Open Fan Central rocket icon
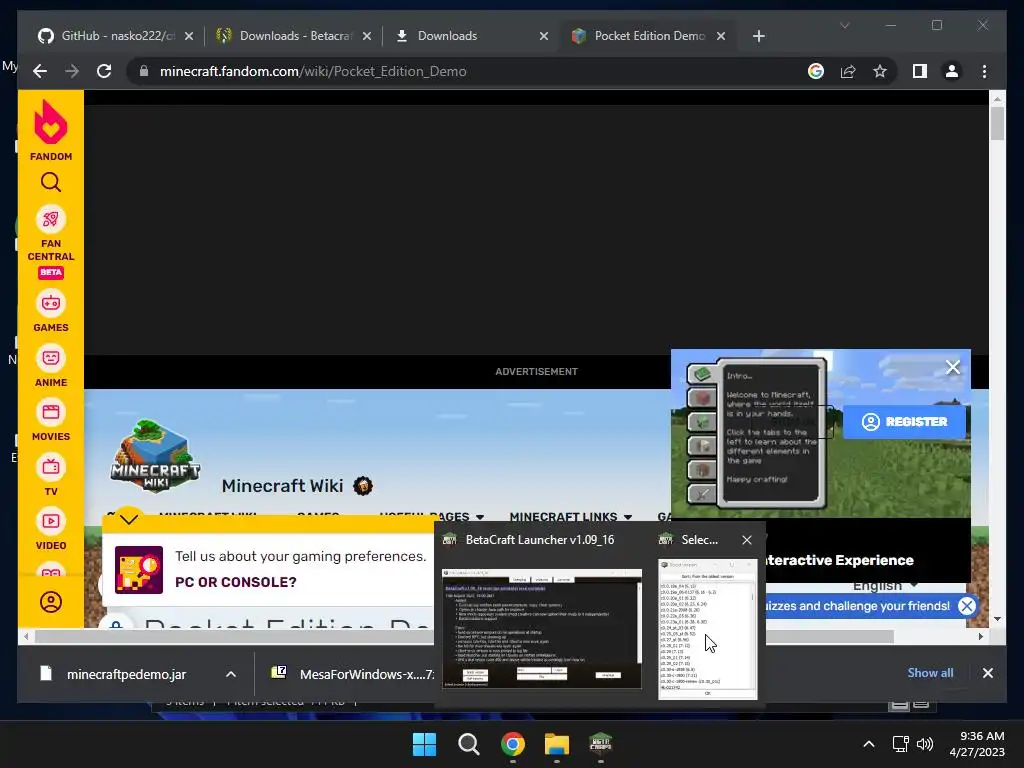Viewport: 1024px width, 768px height. tap(50, 219)
